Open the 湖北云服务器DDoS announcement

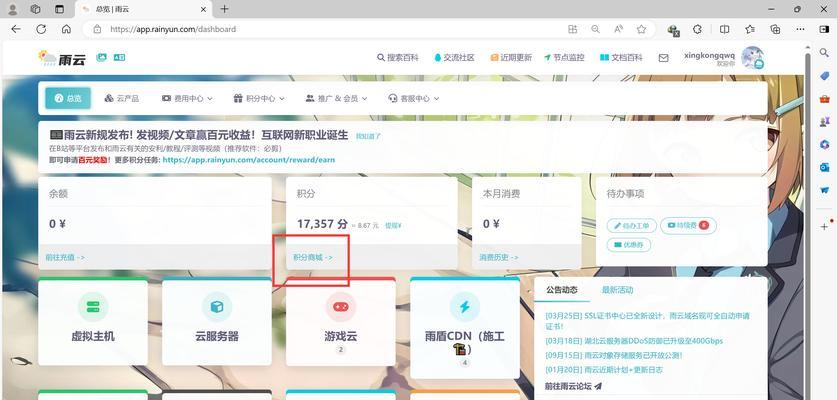click(634, 341)
